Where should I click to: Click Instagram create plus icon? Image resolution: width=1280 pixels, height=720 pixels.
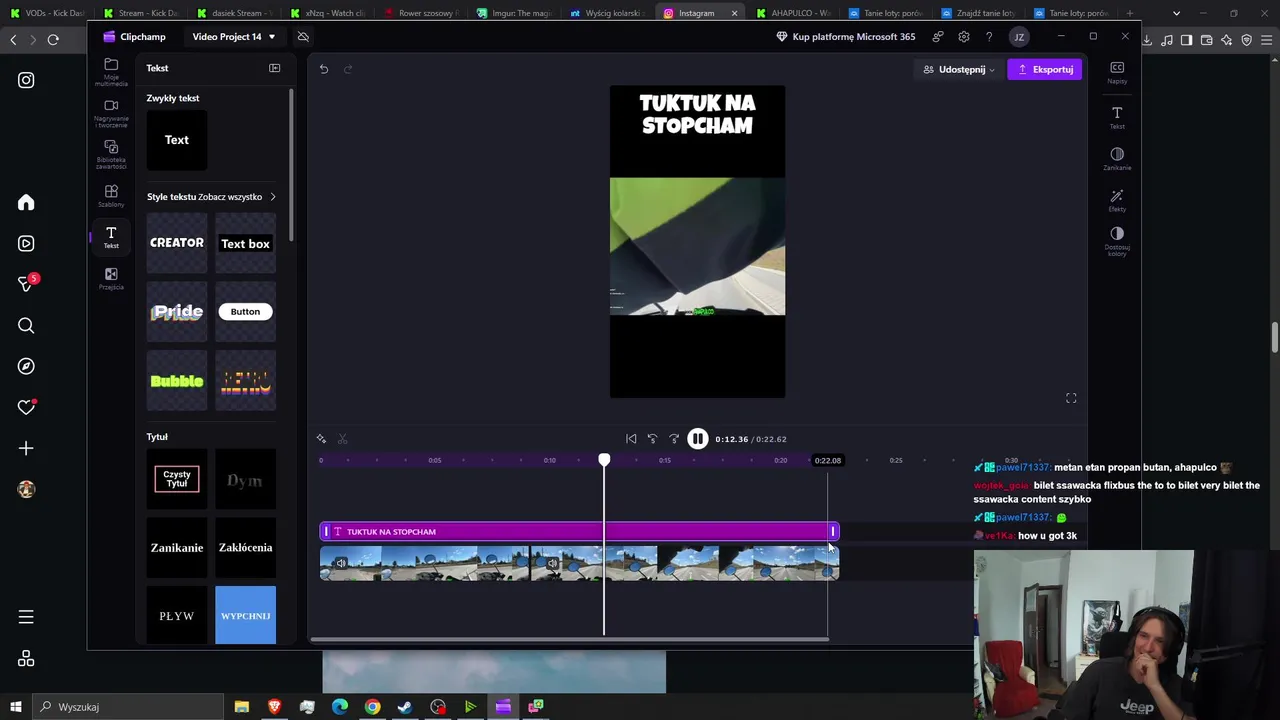pyautogui.click(x=26, y=448)
